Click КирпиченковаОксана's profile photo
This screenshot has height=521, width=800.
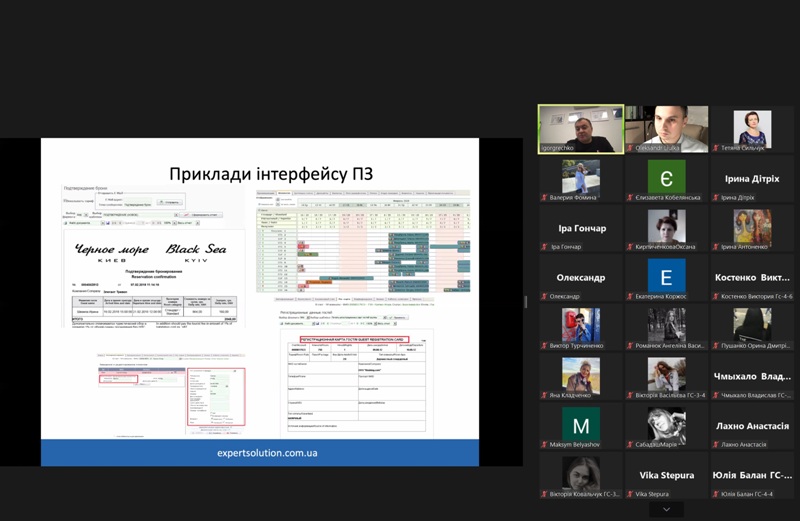tap(666, 226)
